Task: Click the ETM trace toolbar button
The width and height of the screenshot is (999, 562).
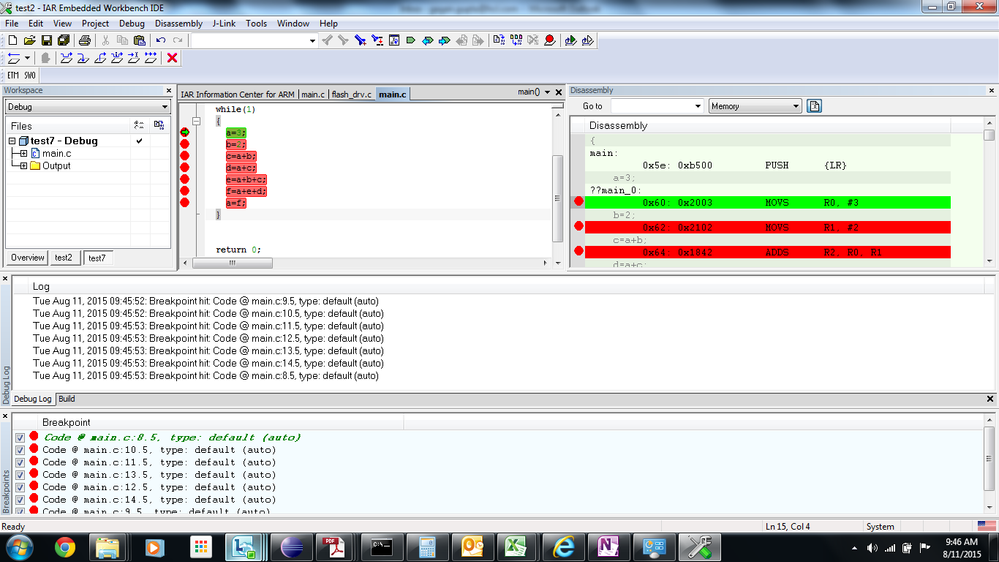Action: tap(13, 75)
